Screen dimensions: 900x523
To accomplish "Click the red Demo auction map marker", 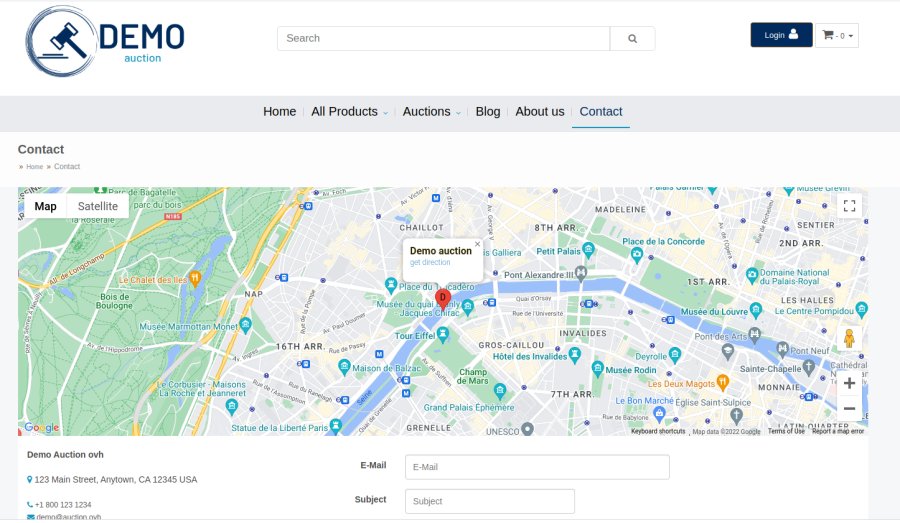I will pyautogui.click(x=443, y=299).
